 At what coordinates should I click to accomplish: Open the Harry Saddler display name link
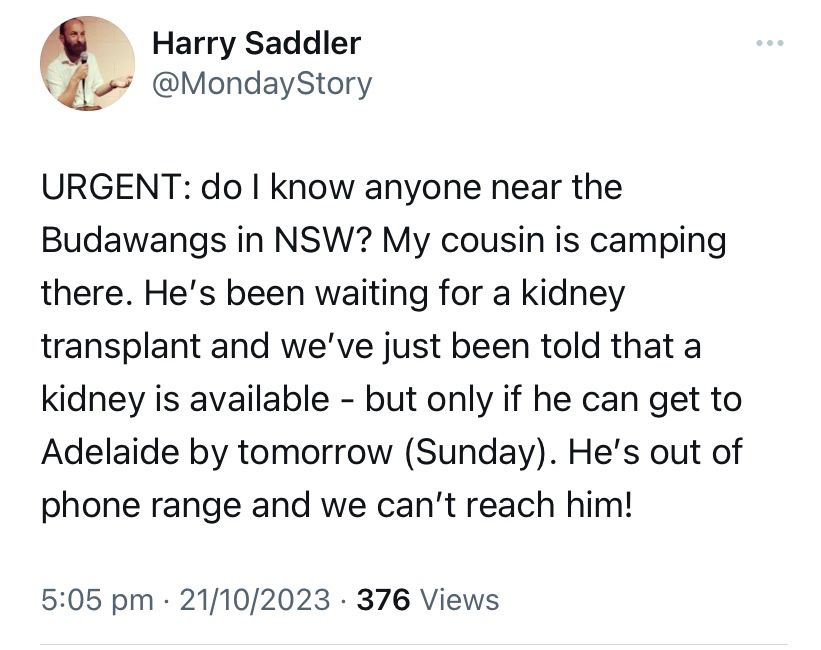(255, 44)
